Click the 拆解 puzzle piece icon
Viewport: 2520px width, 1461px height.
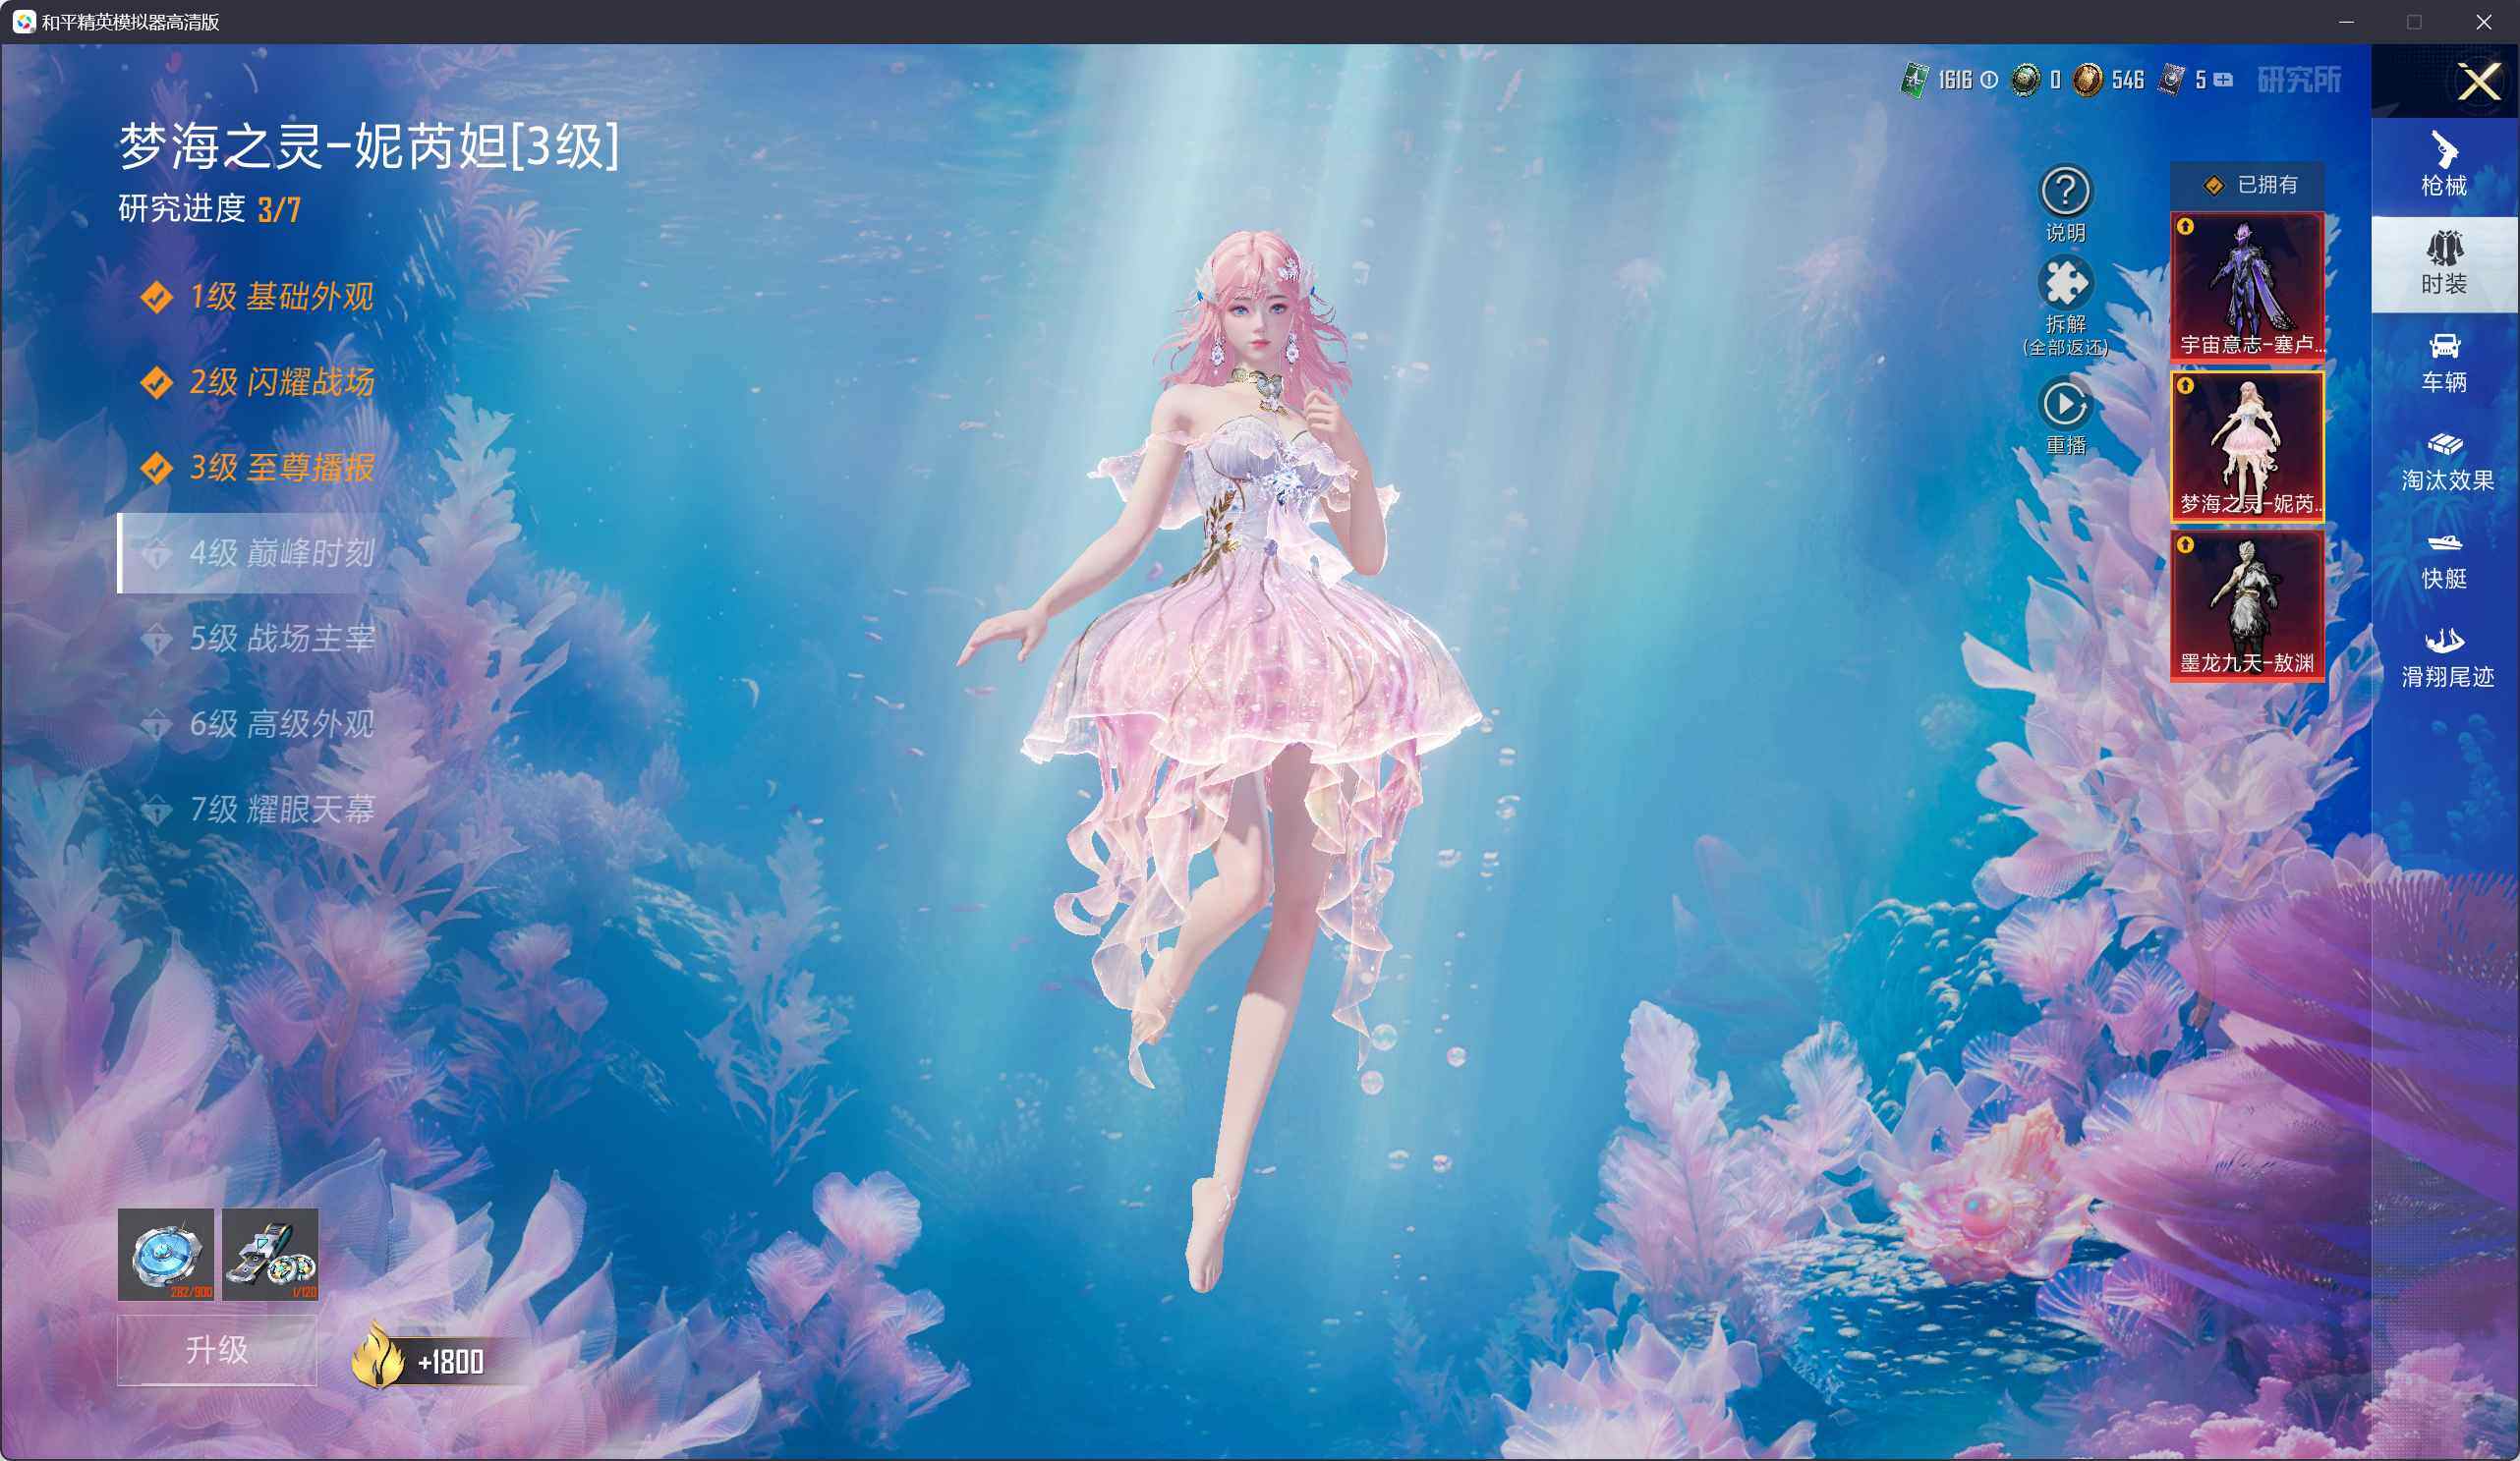pos(2065,283)
